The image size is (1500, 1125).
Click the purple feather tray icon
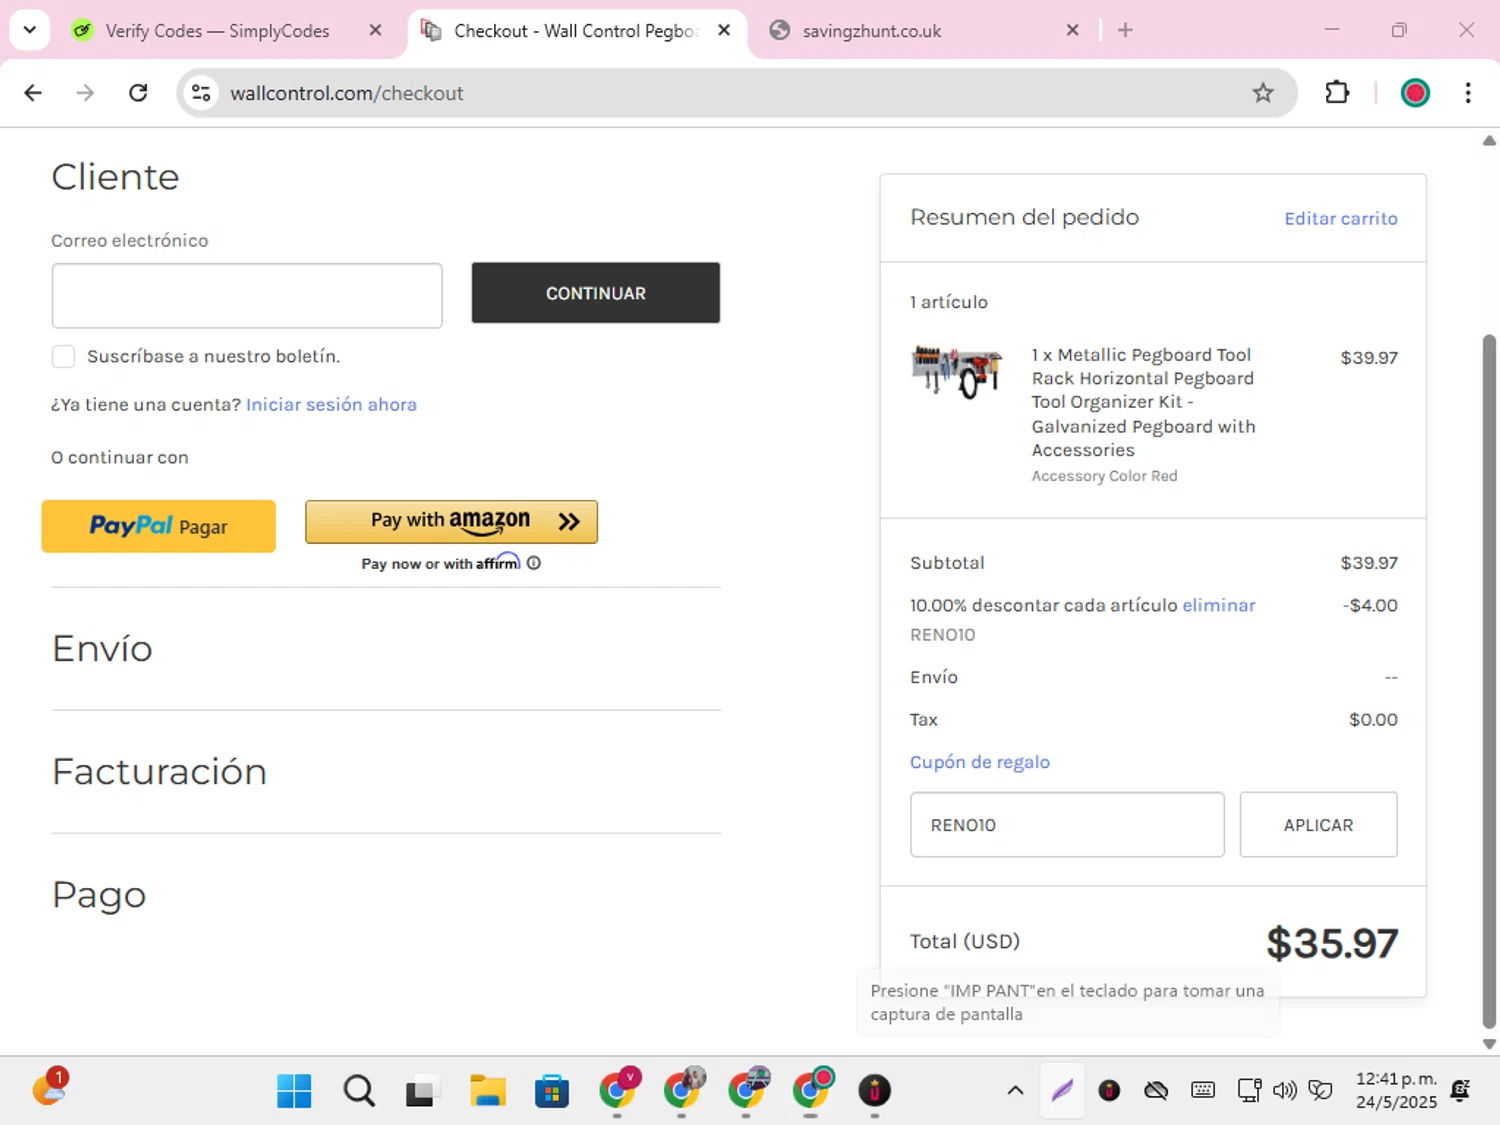coord(1062,1090)
